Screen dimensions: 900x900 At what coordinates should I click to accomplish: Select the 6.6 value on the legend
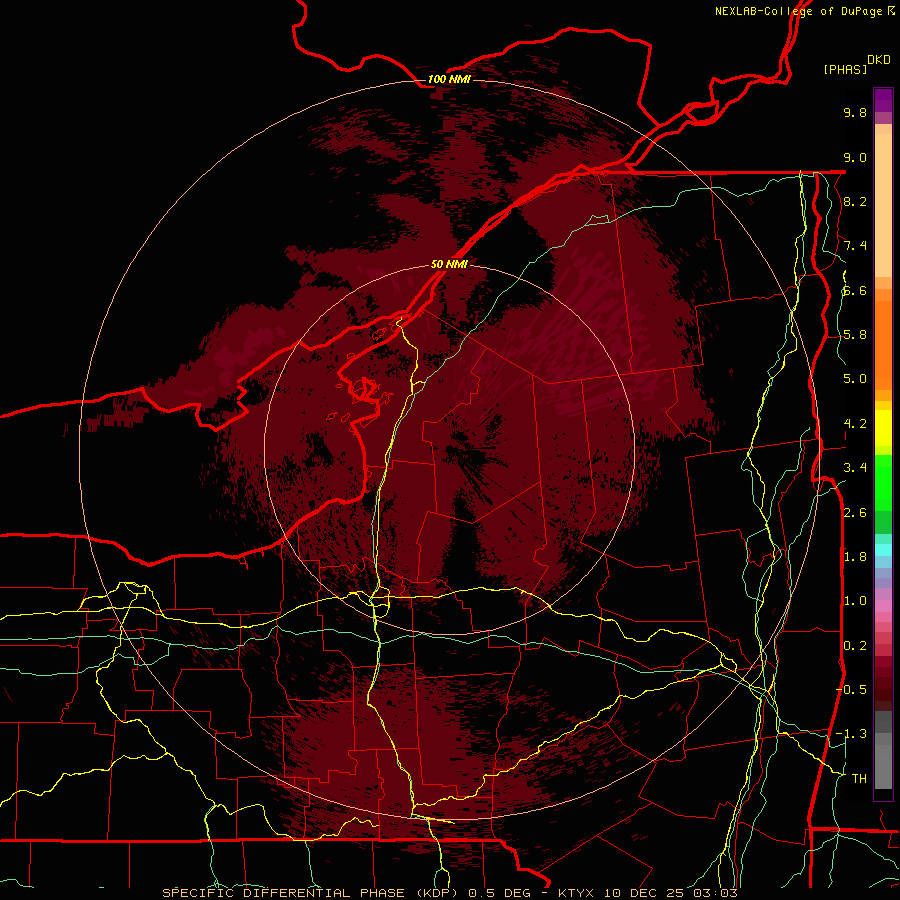tap(855, 290)
